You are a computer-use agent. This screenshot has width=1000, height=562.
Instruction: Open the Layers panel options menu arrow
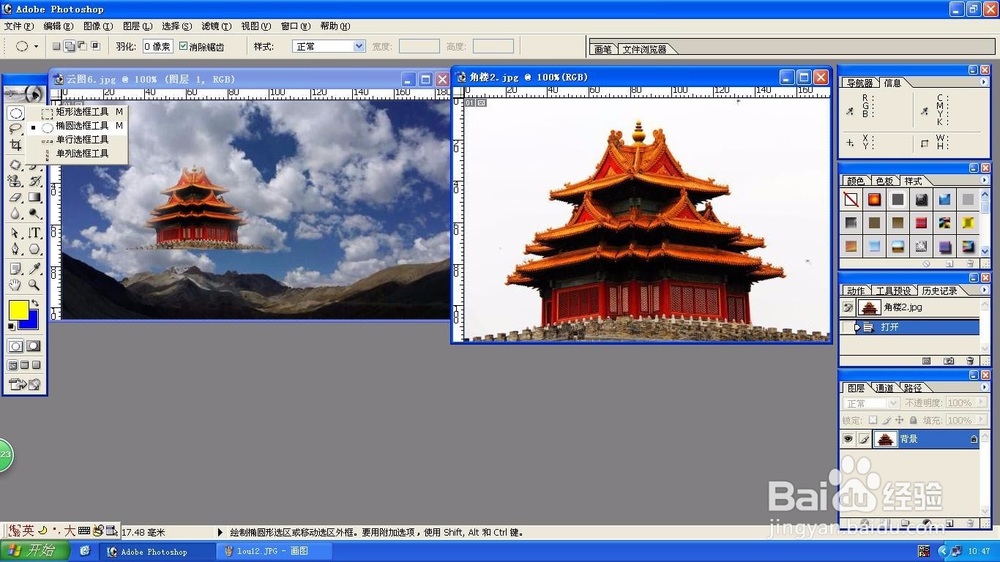click(x=983, y=387)
